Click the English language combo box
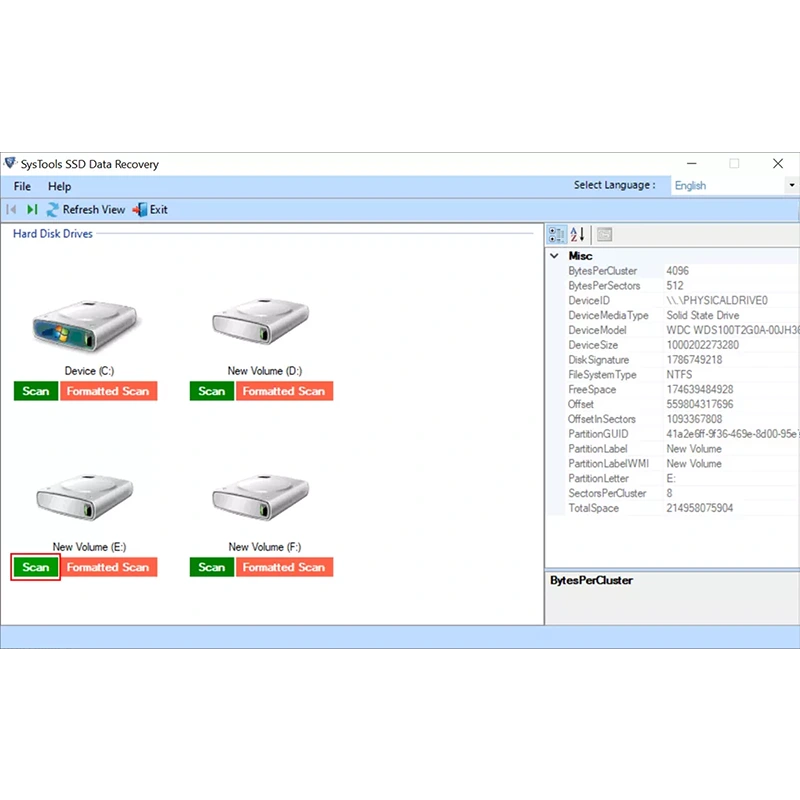The image size is (800, 800). pos(735,185)
